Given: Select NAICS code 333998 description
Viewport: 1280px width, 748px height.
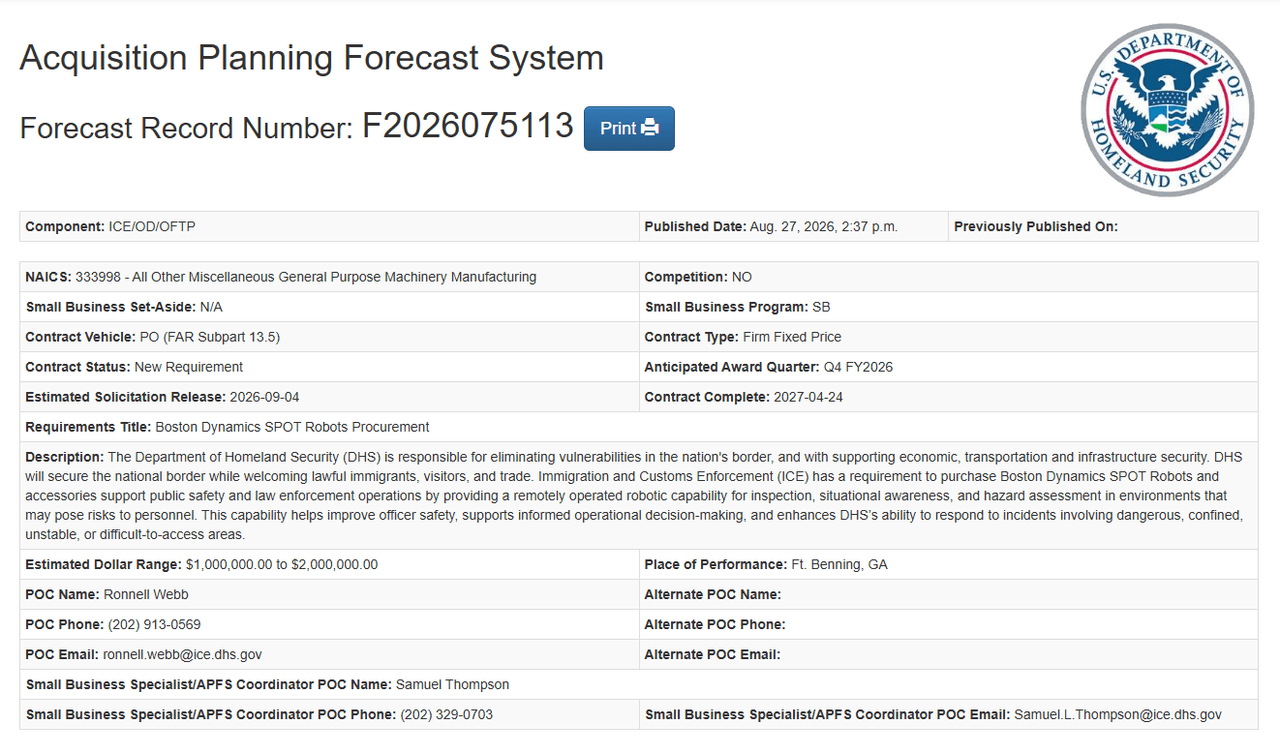Looking at the screenshot, I should click(x=306, y=277).
